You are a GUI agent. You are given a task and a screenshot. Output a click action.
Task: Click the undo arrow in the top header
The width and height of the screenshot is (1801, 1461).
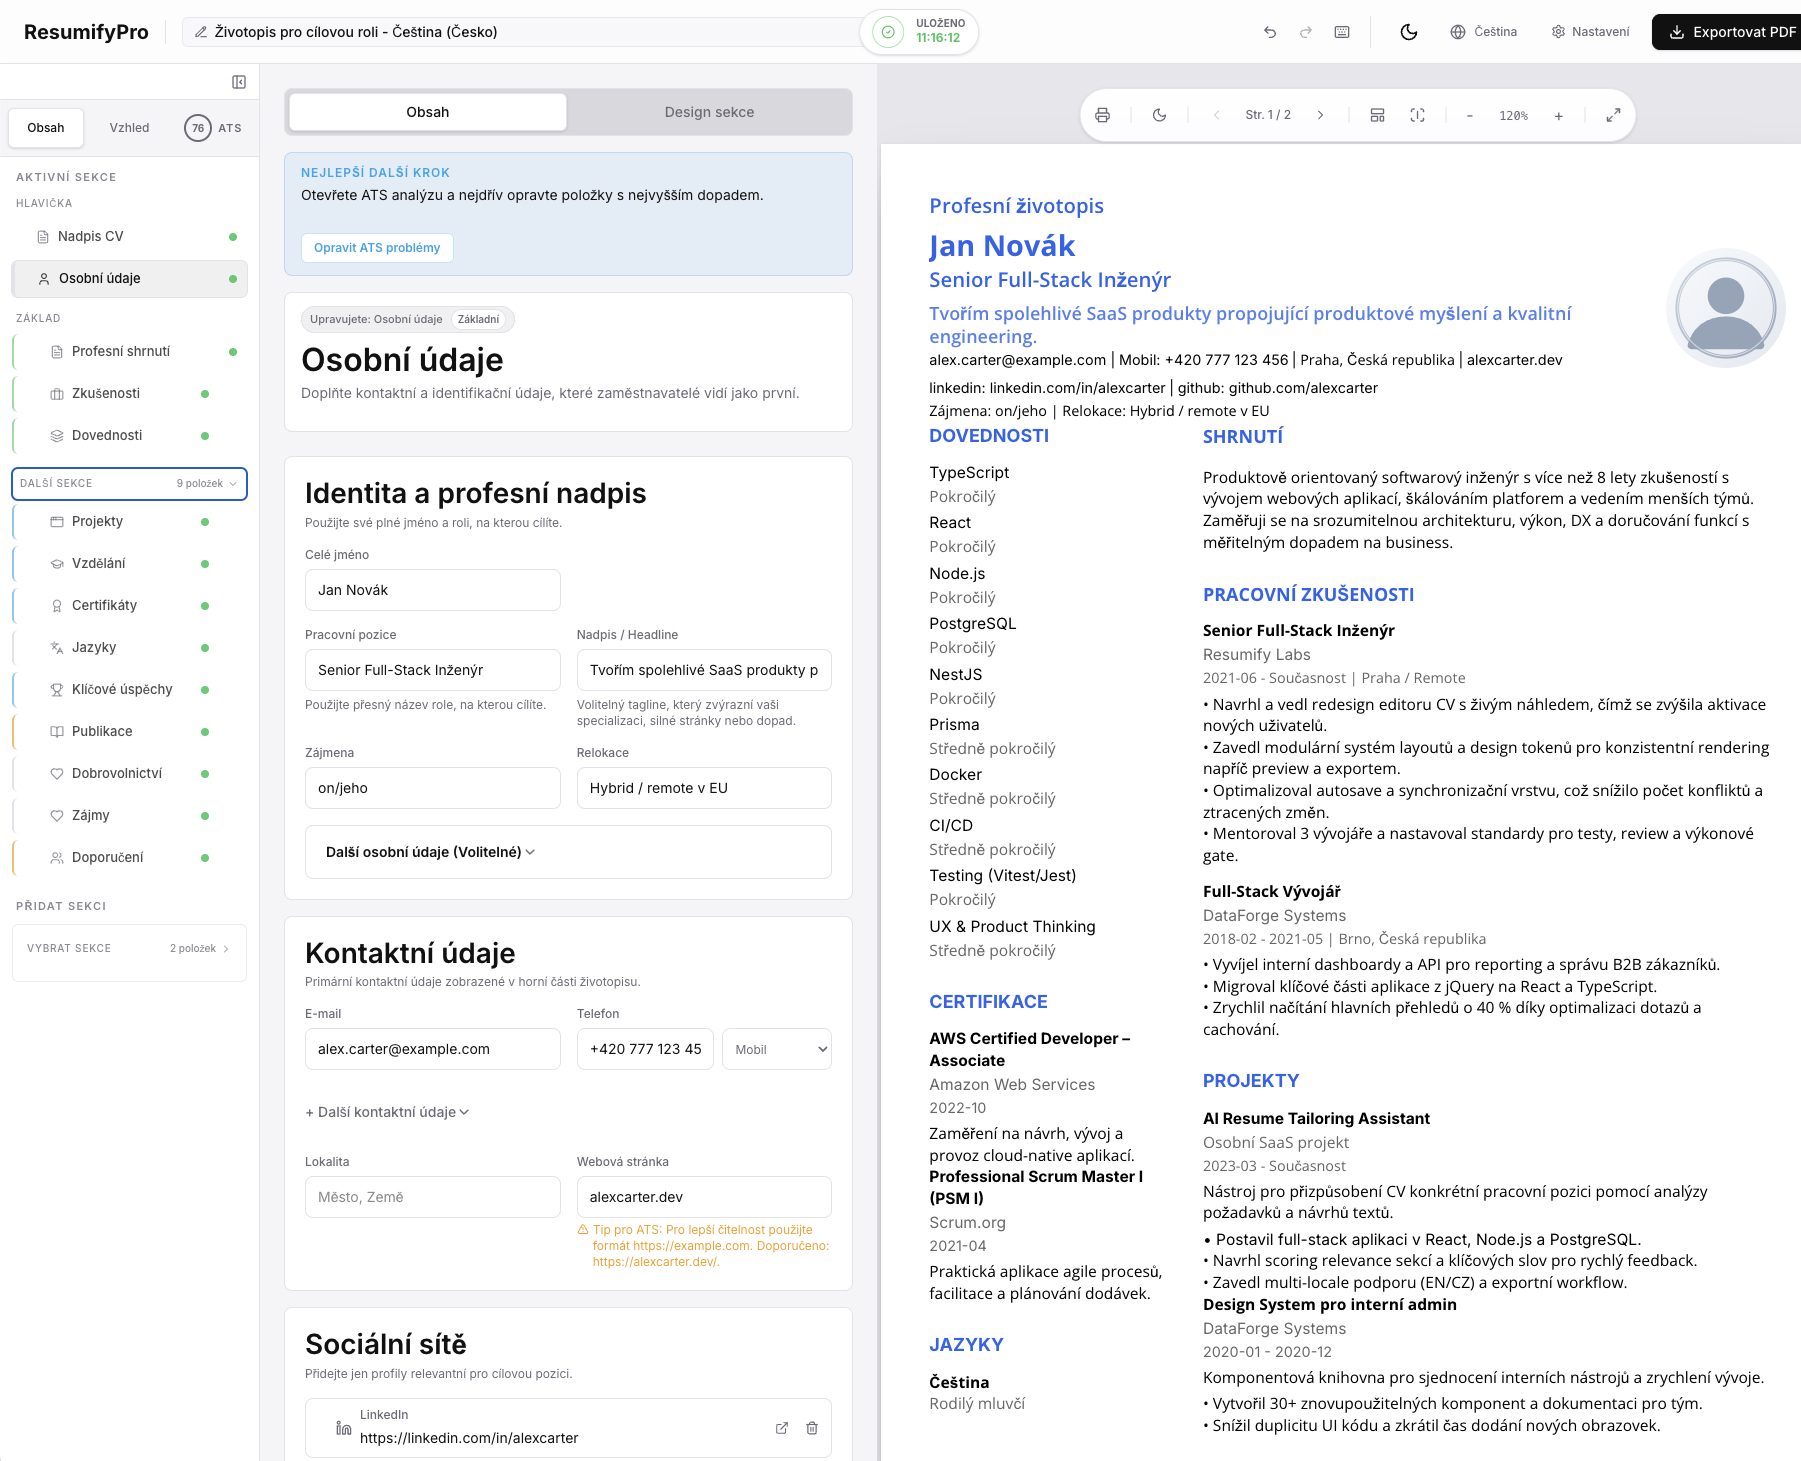1270,32
